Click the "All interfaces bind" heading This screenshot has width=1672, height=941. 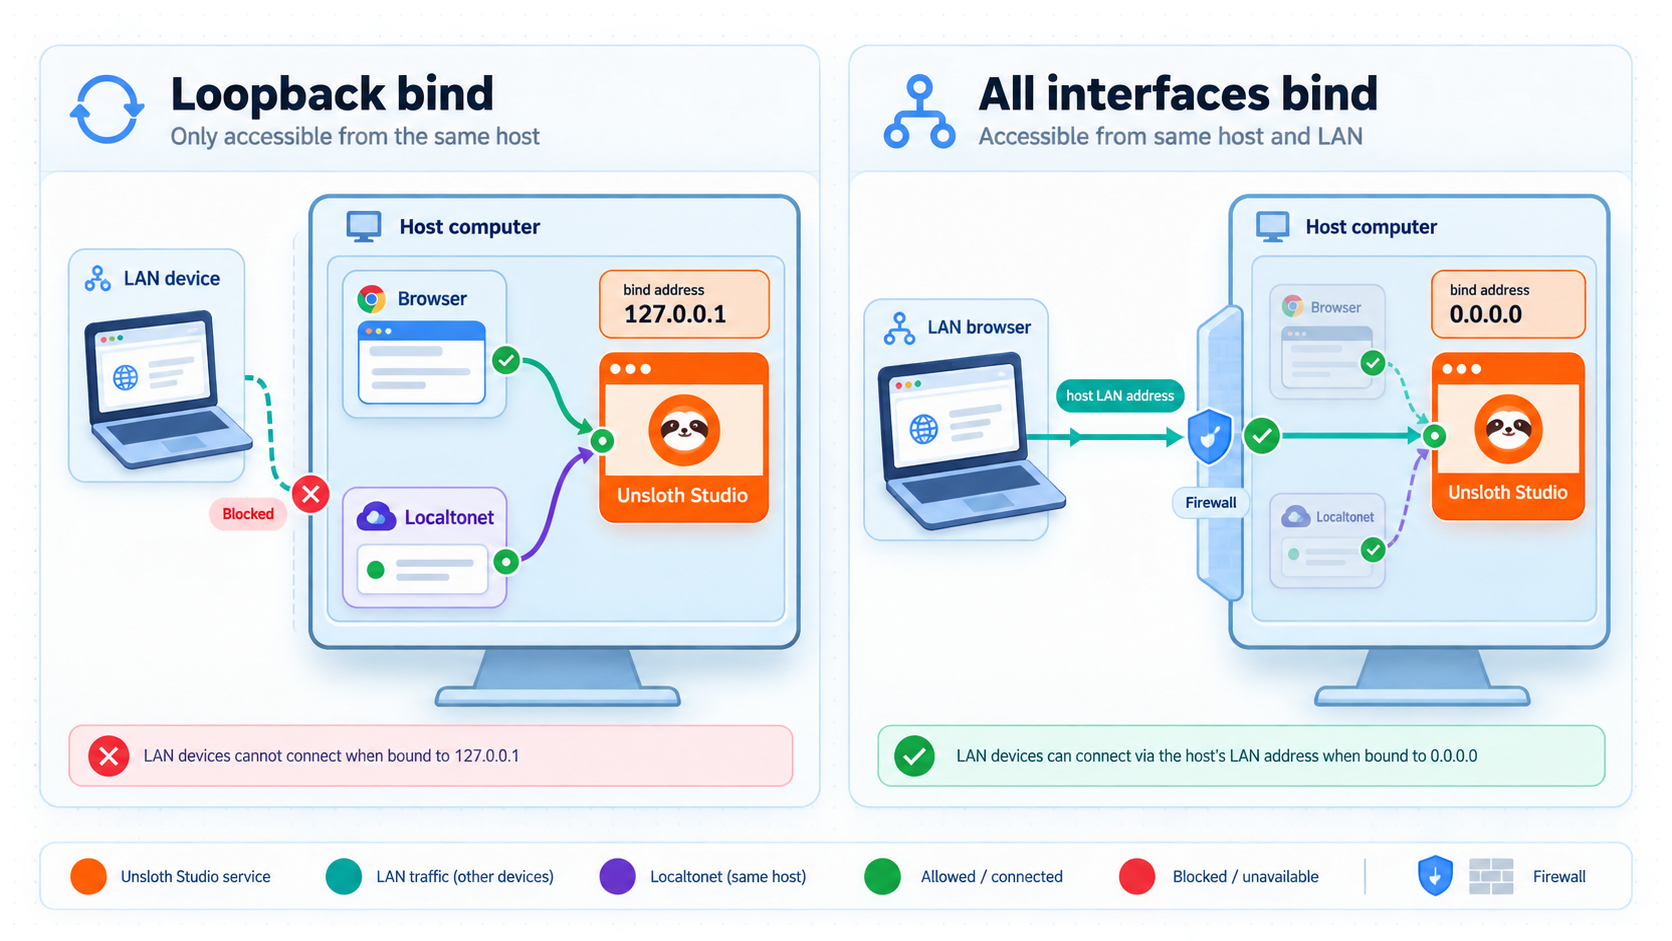click(1178, 94)
